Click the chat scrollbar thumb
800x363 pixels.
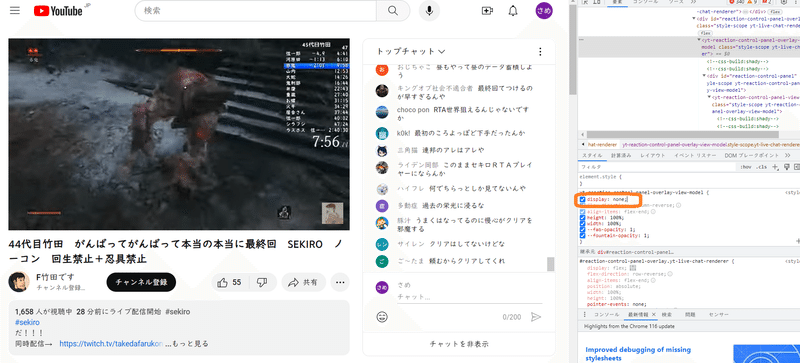551,264
